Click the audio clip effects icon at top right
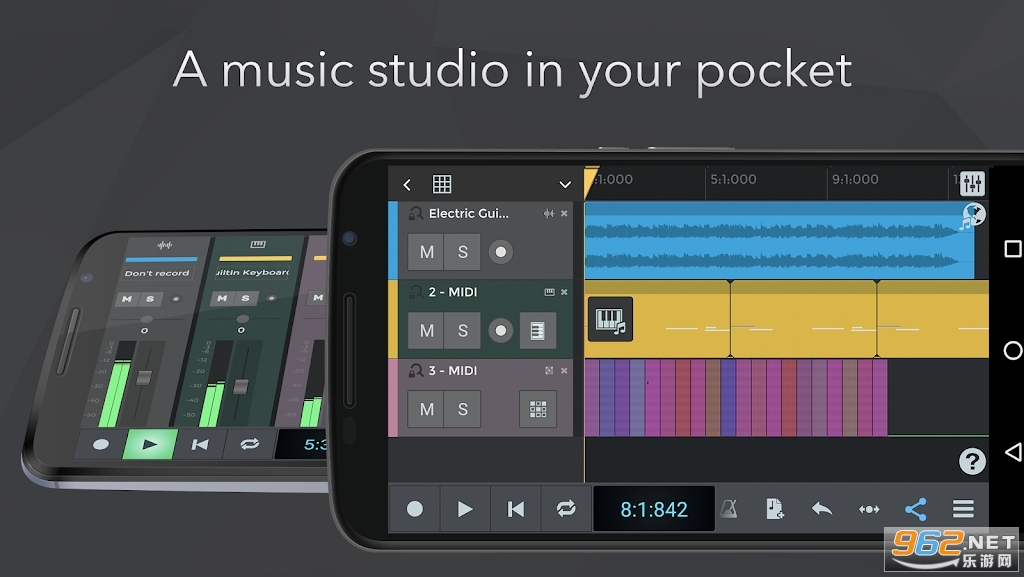The width and height of the screenshot is (1024, 577). tap(972, 216)
